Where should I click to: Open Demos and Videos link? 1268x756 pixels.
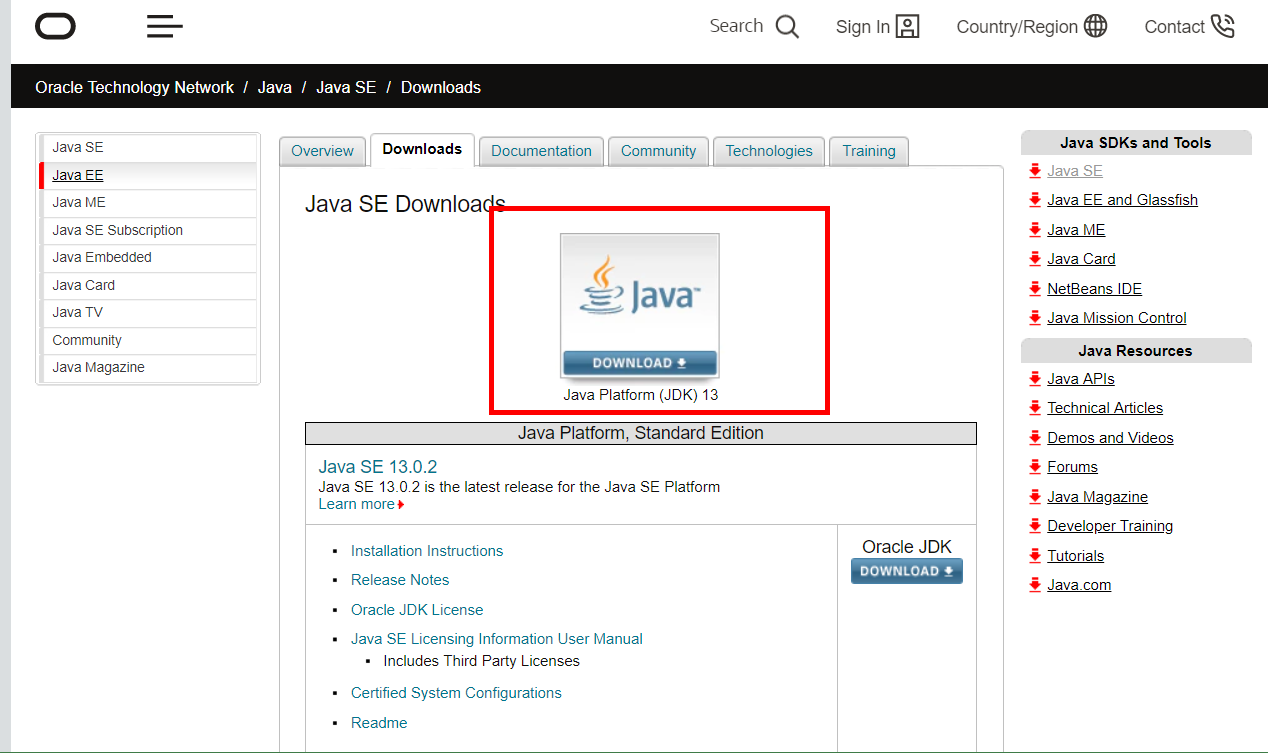[x=1110, y=438]
